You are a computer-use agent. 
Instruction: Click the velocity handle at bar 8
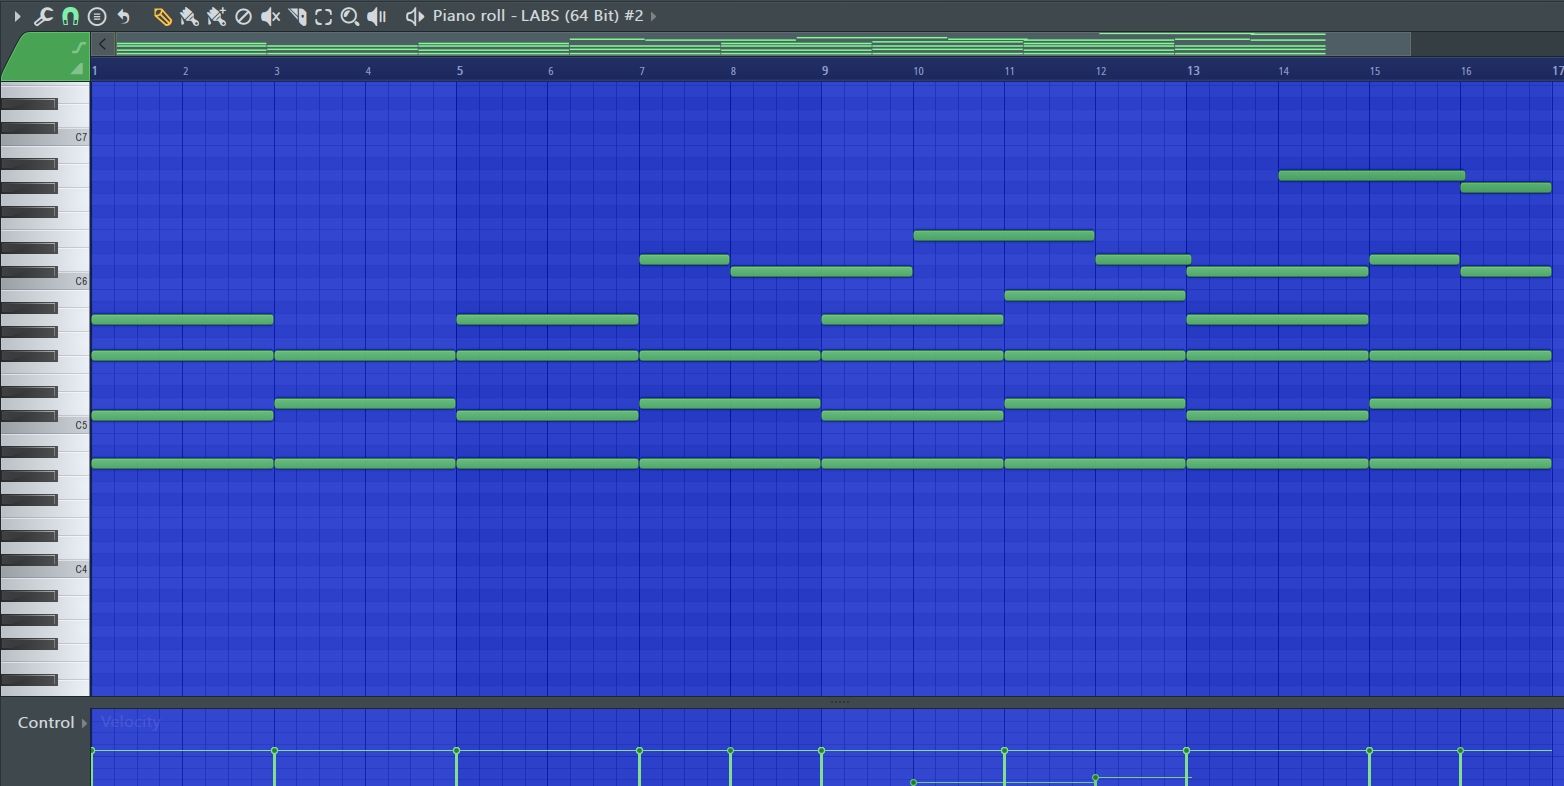(730, 750)
